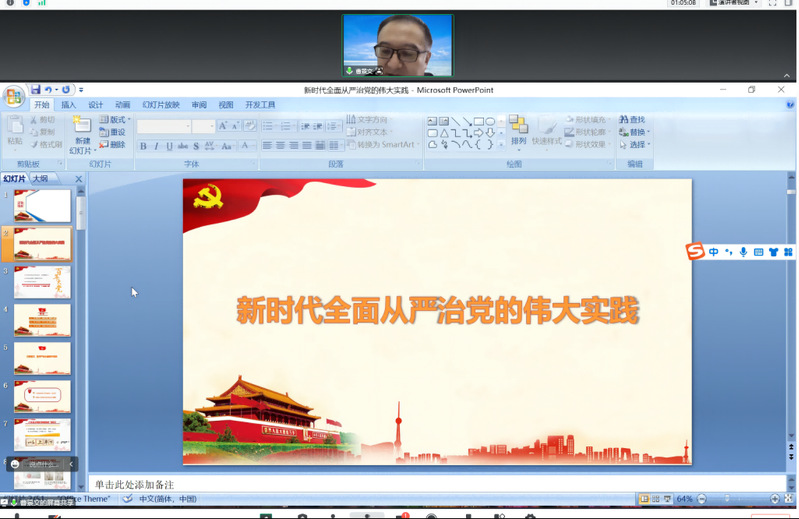Image resolution: width=799 pixels, height=519 pixels.
Task: Delete the slide using 删除 icon
Action: coord(112,145)
